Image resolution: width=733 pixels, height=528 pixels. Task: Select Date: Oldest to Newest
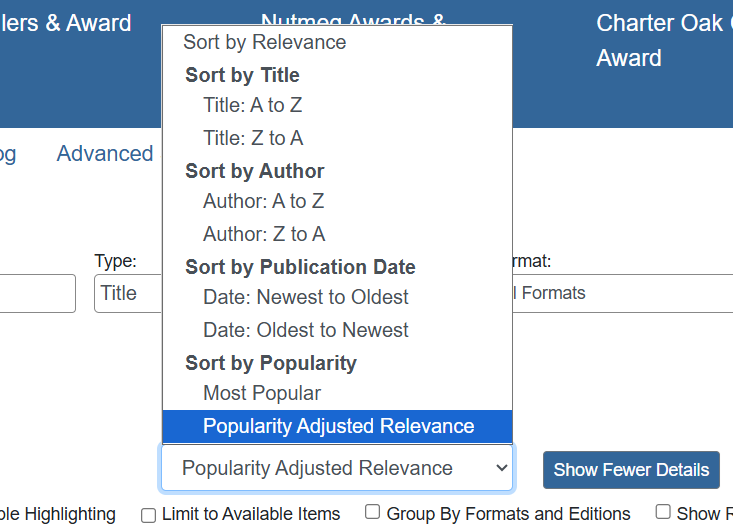pyautogui.click(x=305, y=330)
